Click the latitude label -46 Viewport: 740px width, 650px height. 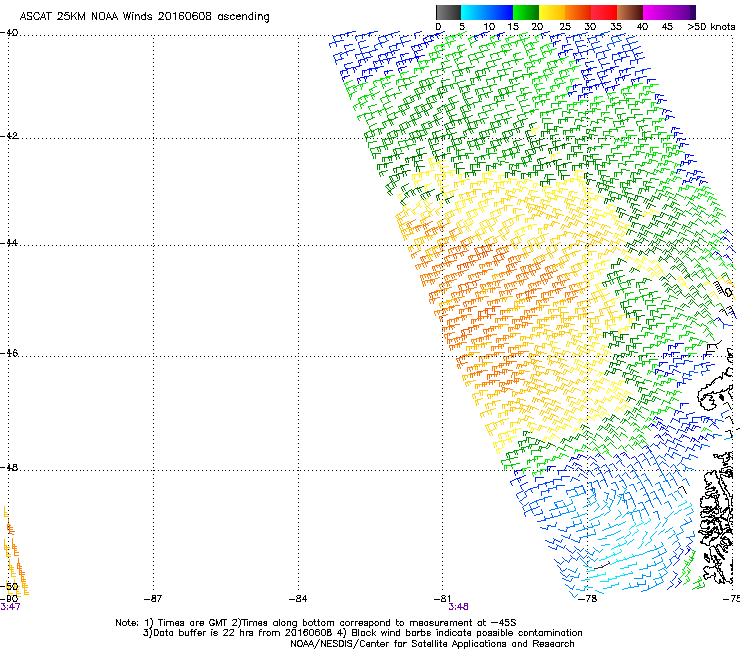9,353
